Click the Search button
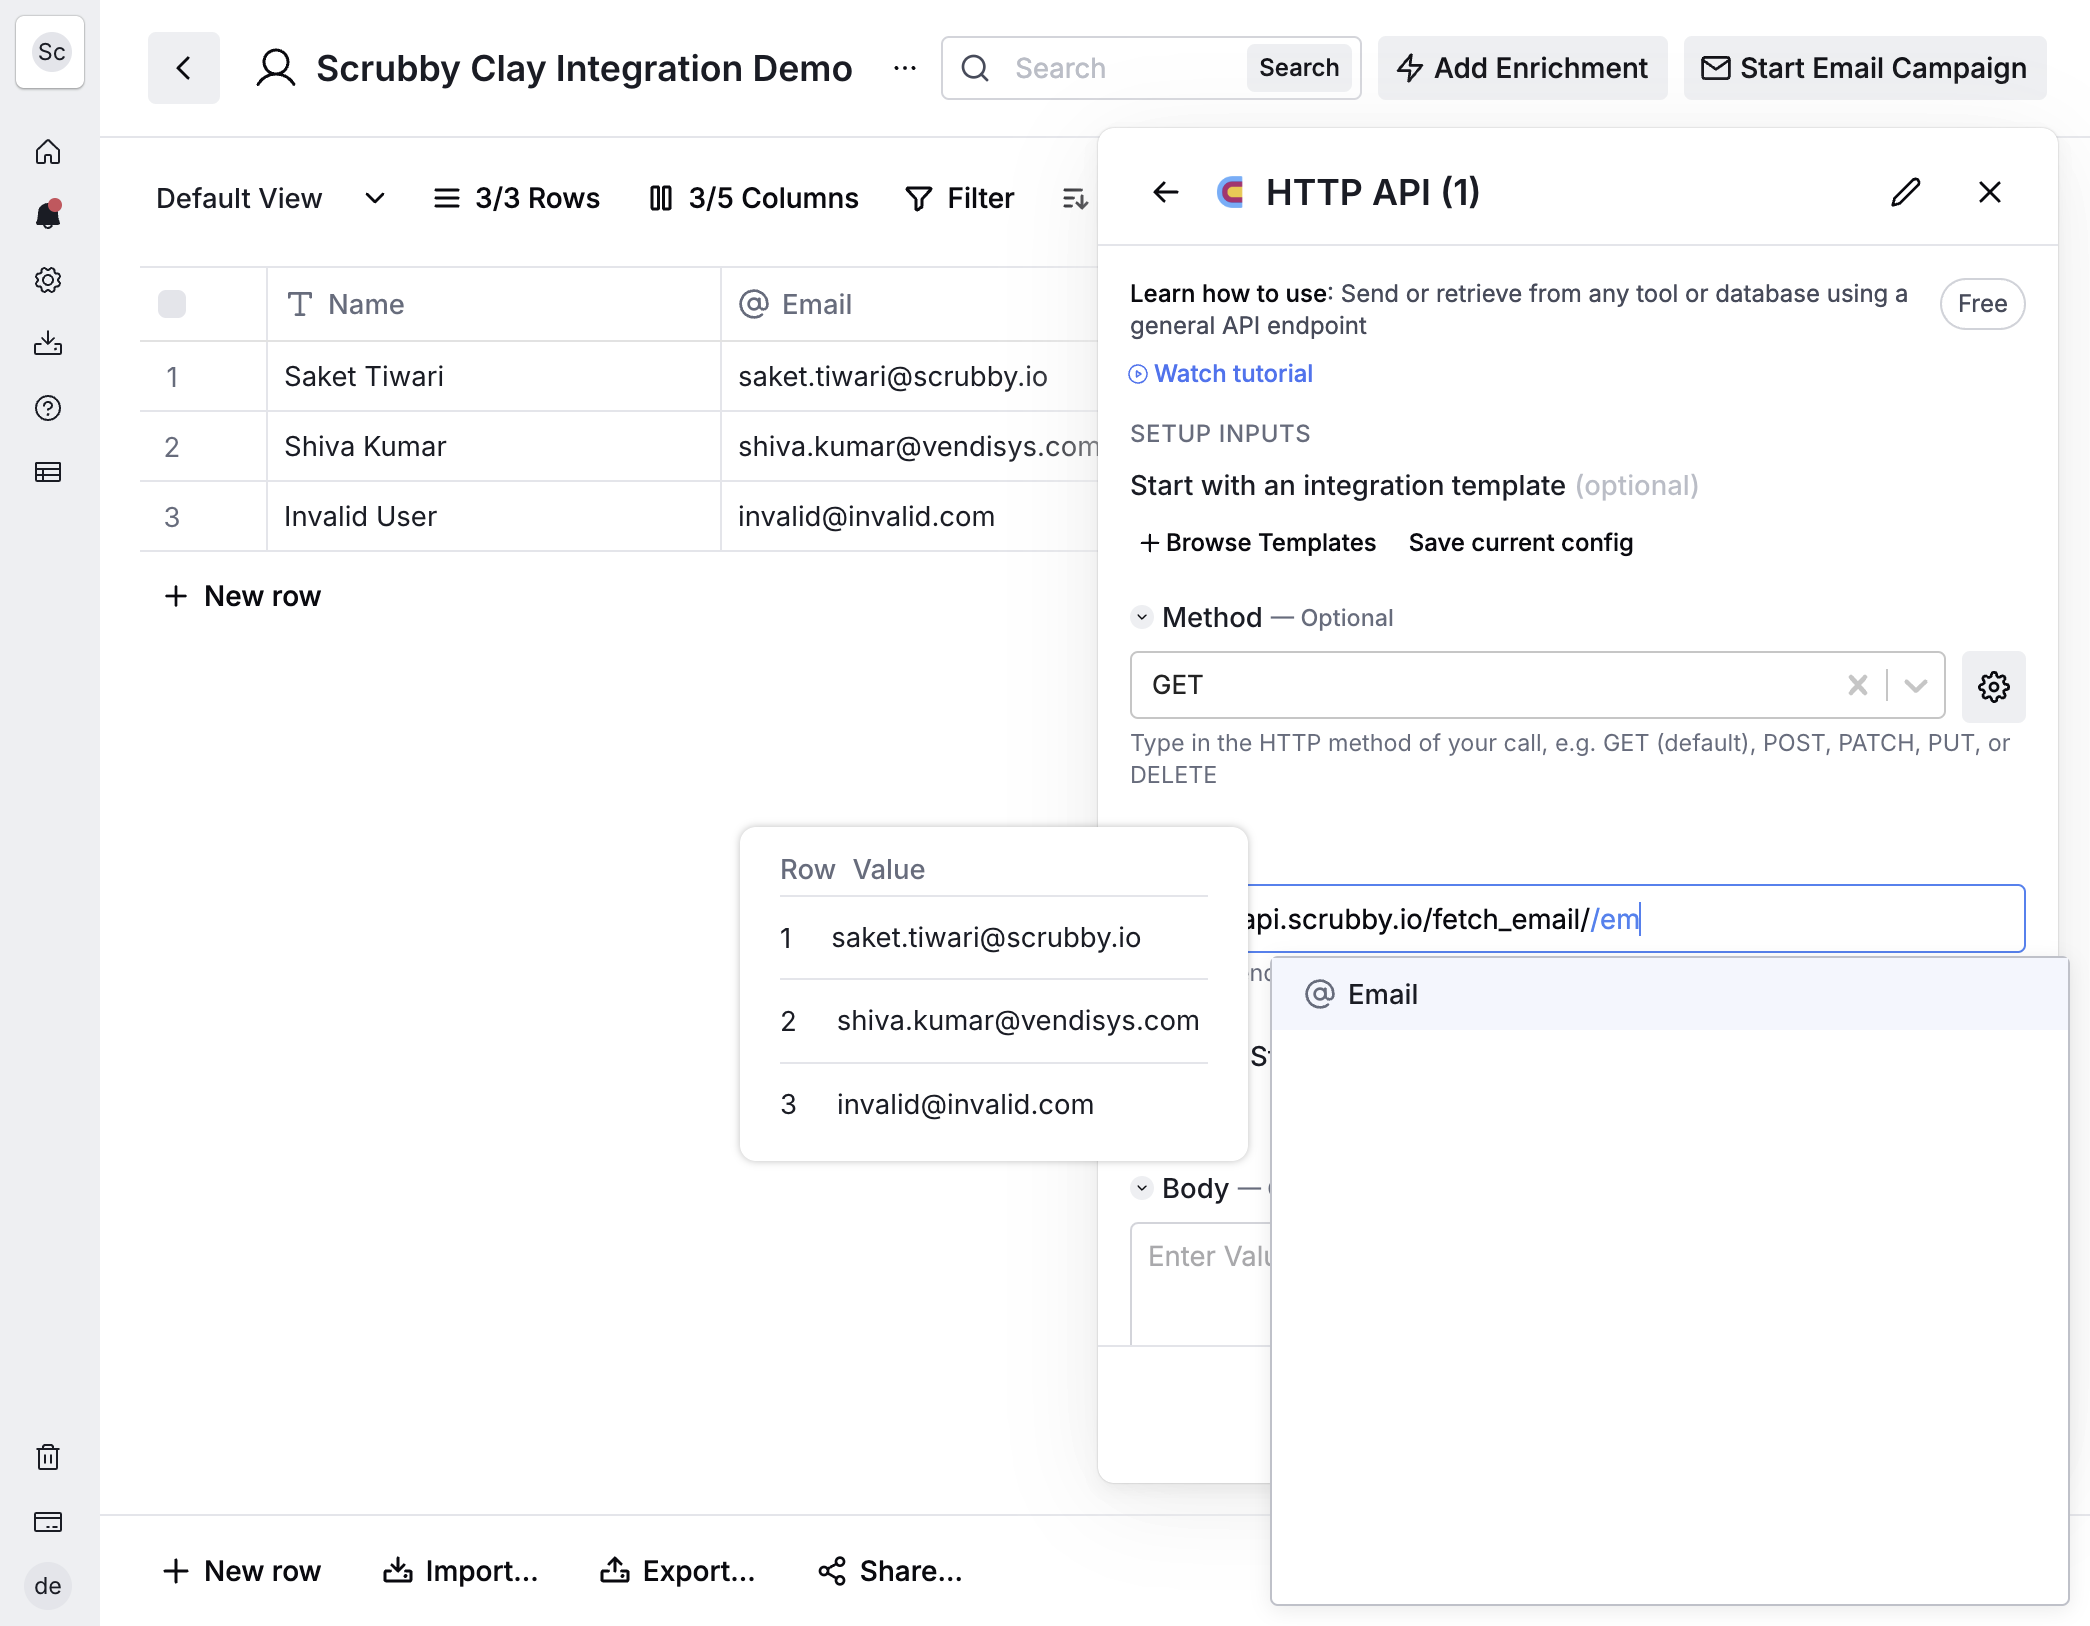This screenshot has width=2090, height=1626. (1299, 68)
